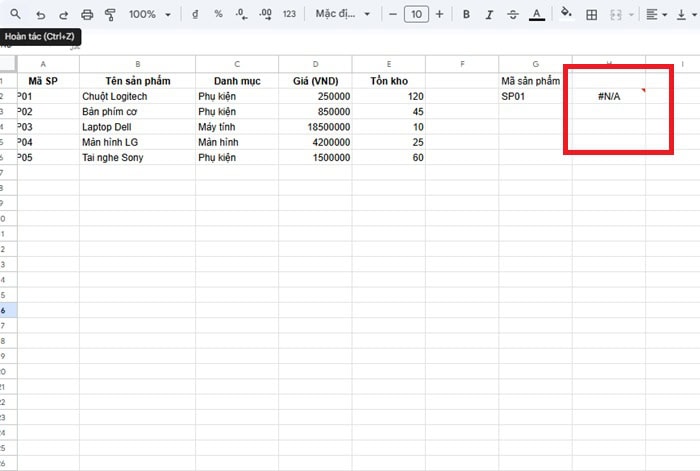Select the stock cell 10

pos(389,127)
